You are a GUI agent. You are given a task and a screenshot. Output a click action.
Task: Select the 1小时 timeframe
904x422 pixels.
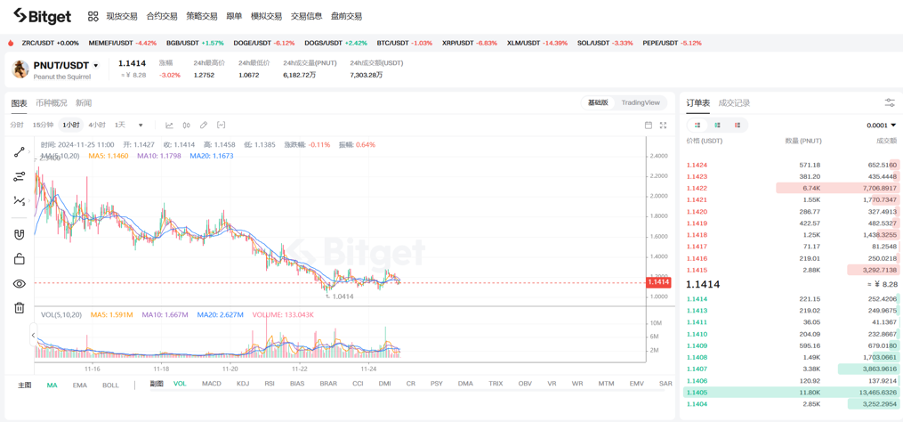72,125
